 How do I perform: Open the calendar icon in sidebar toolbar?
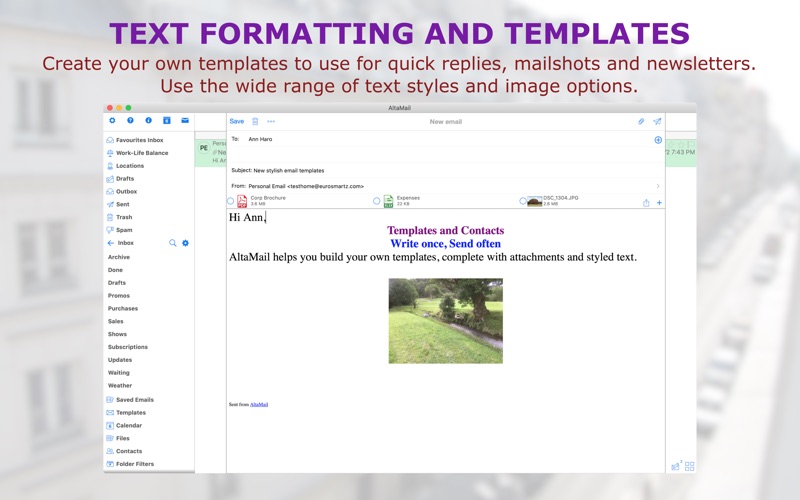coord(167,120)
